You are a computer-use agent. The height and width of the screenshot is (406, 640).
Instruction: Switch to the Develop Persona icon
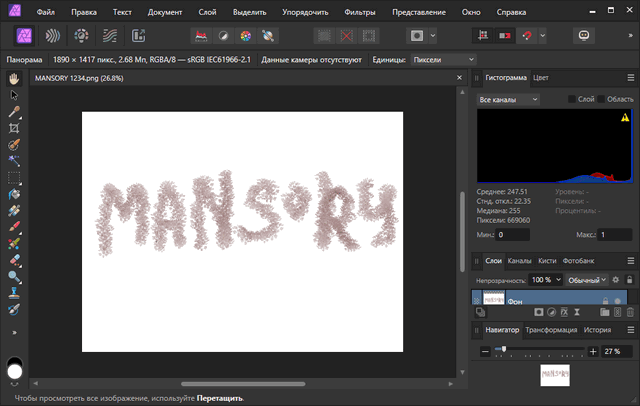point(82,36)
